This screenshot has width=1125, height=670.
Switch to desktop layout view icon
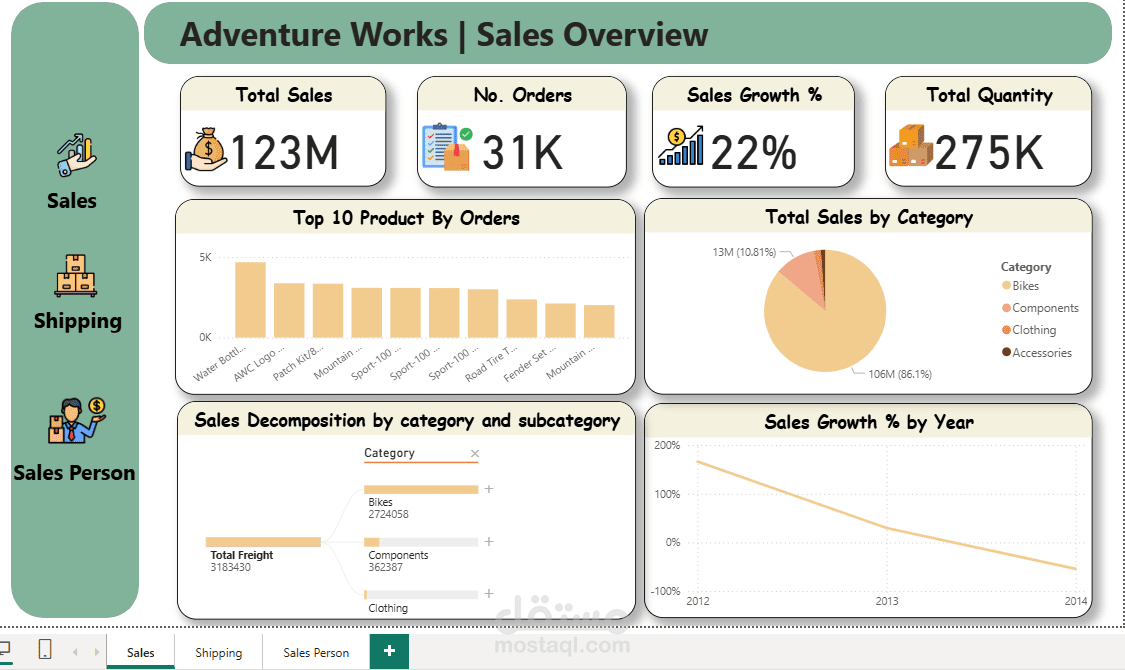[5, 649]
